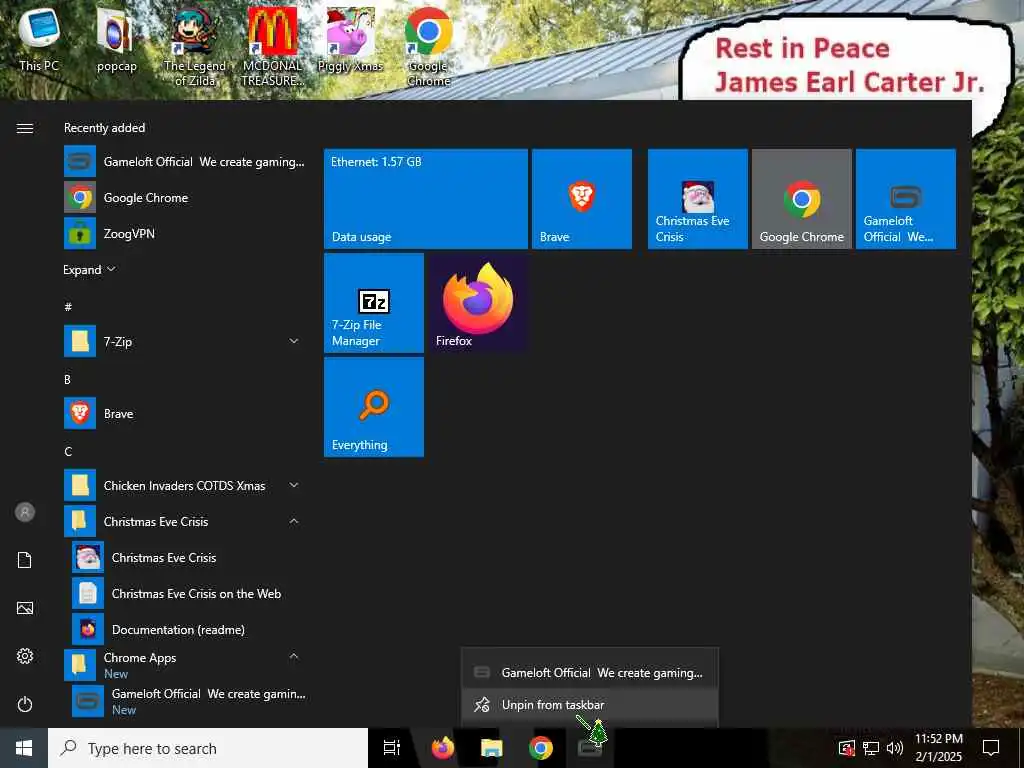
Task: Open the Data usage Ethernet tile
Action: [x=426, y=199]
